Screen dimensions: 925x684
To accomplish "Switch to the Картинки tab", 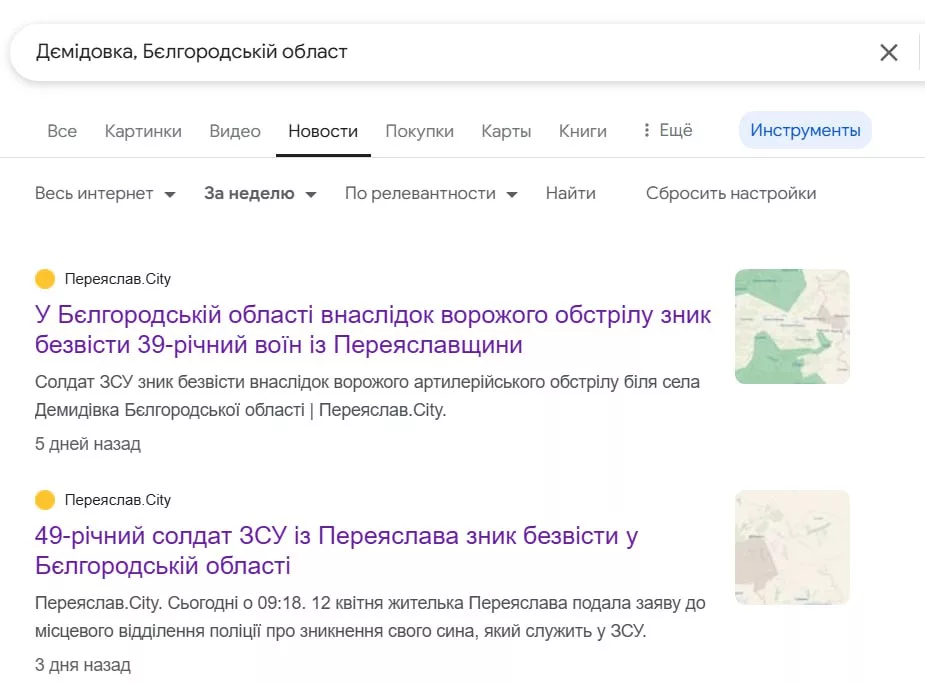I will point(143,130).
